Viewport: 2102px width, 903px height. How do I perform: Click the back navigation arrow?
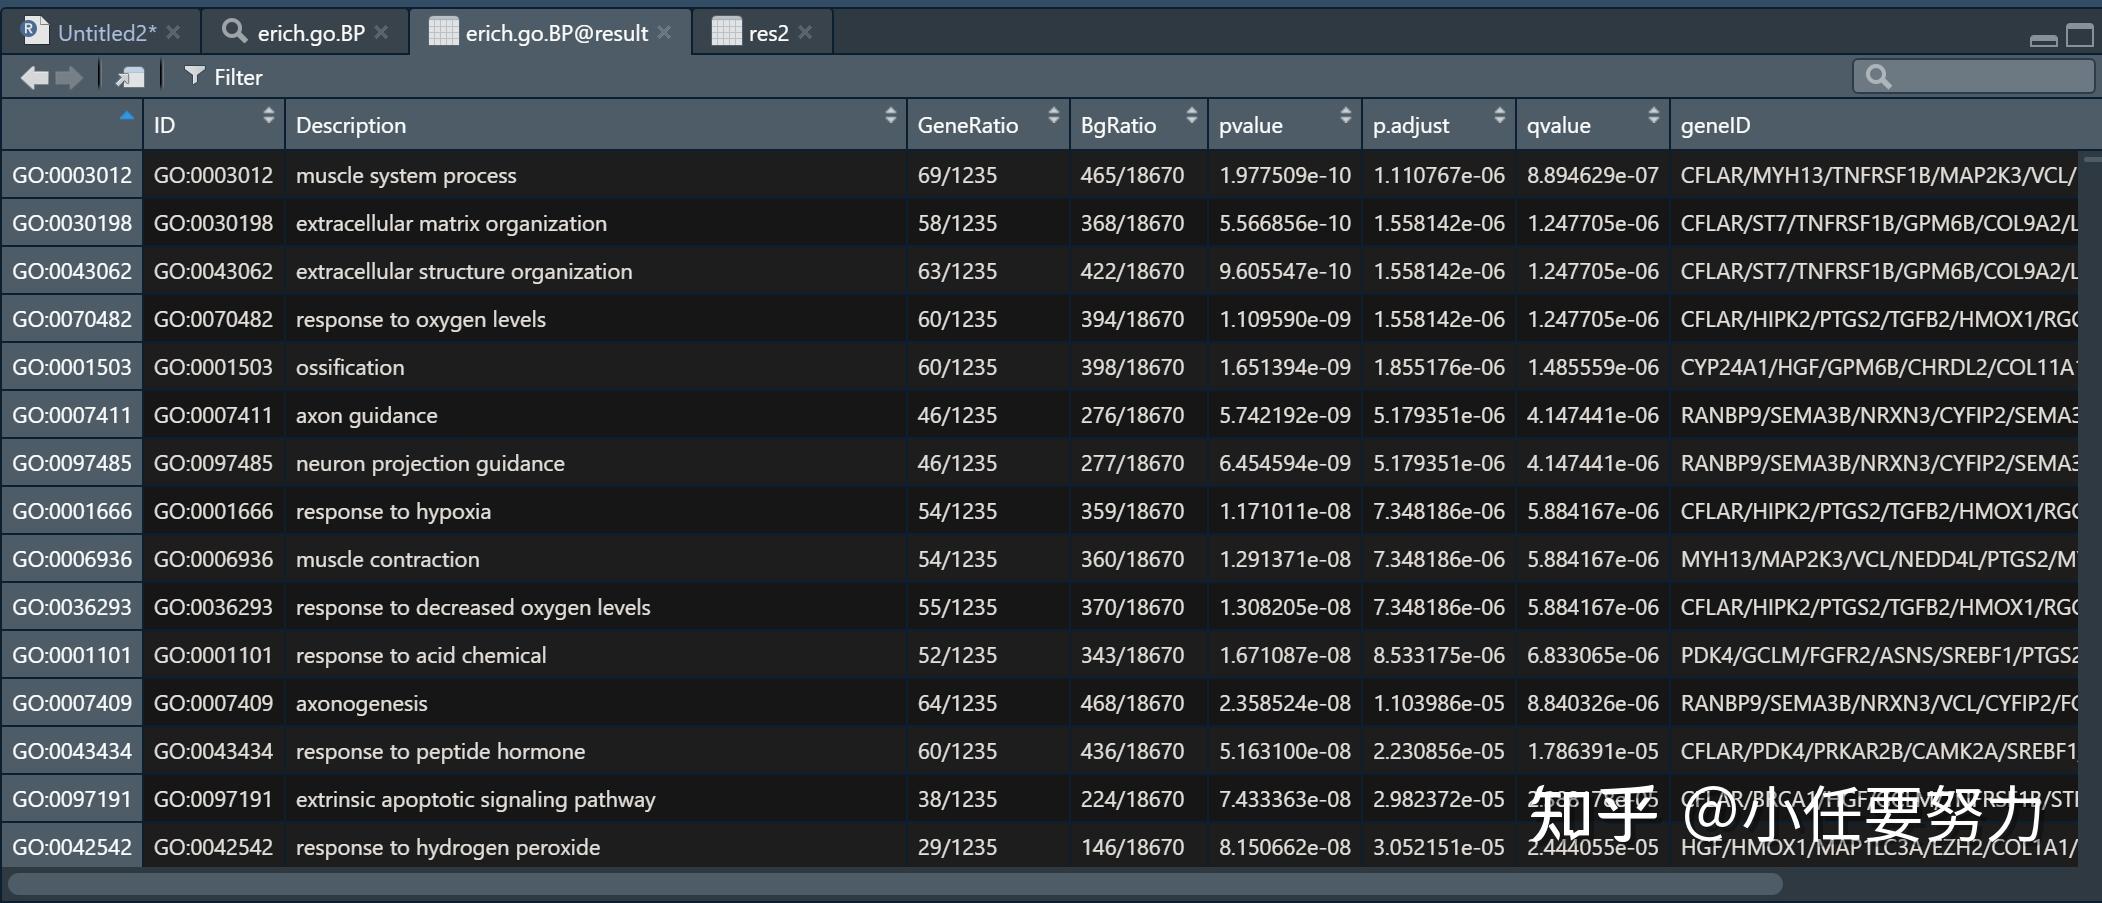34,77
